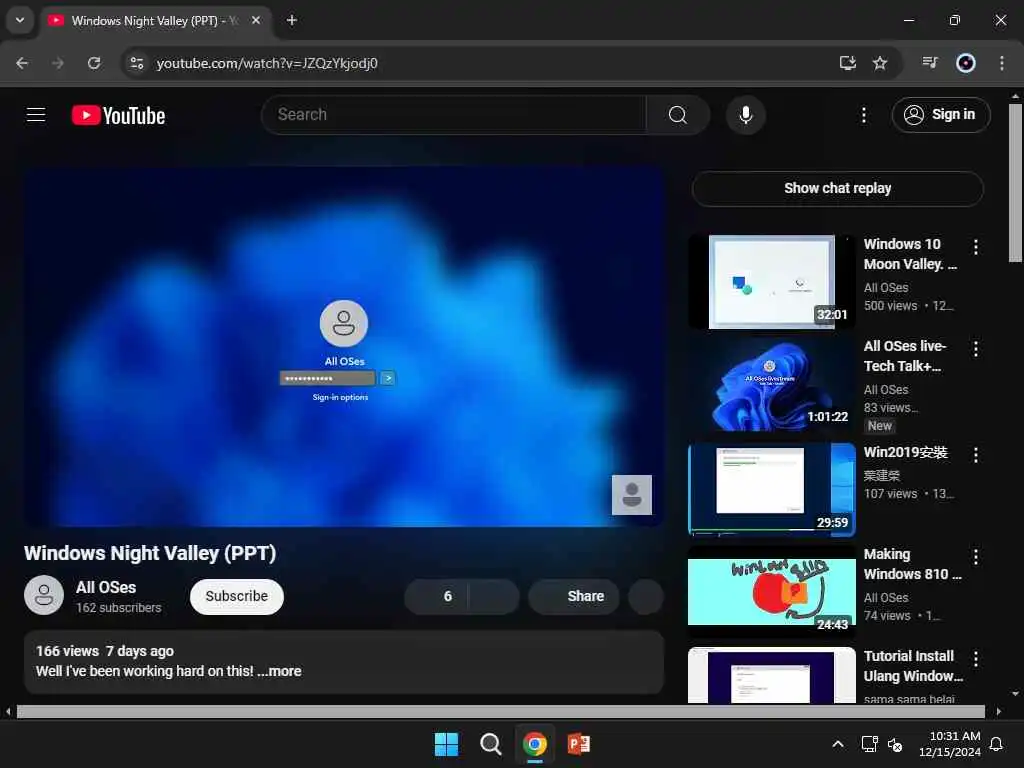Focus the YouTube Search field
The width and height of the screenshot is (1024, 768).
click(454, 115)
